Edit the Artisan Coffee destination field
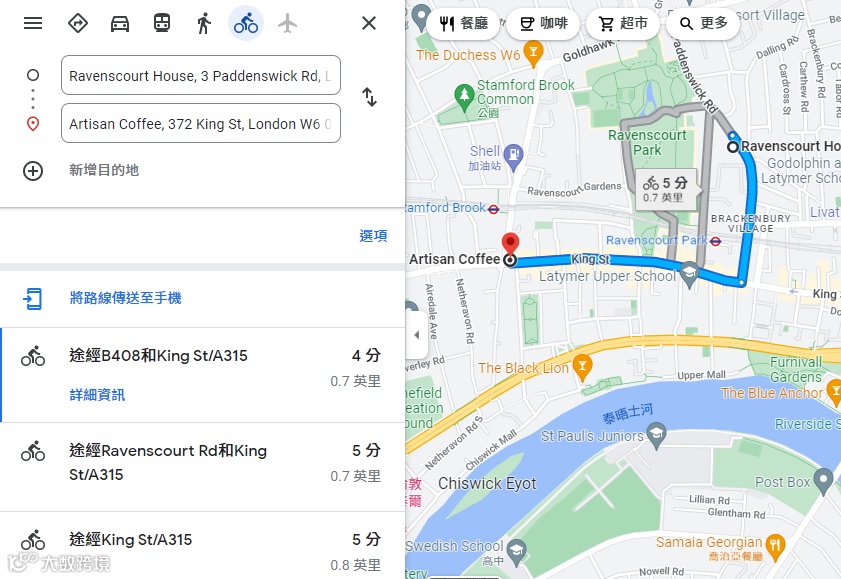Screen dimensions: 841x579 point(201,123)
